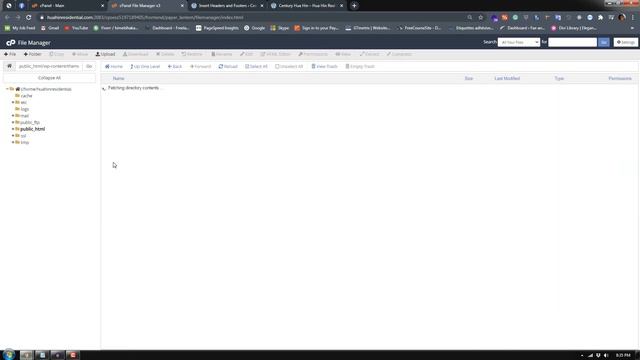Reload the directory listing

[x=228, y=66]
